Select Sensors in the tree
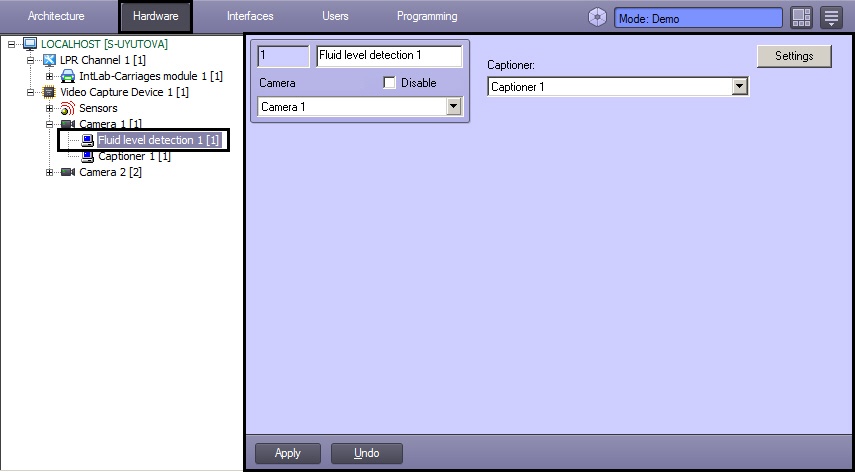855x472 pixels. pyautogui.click(x=98, y=108)
